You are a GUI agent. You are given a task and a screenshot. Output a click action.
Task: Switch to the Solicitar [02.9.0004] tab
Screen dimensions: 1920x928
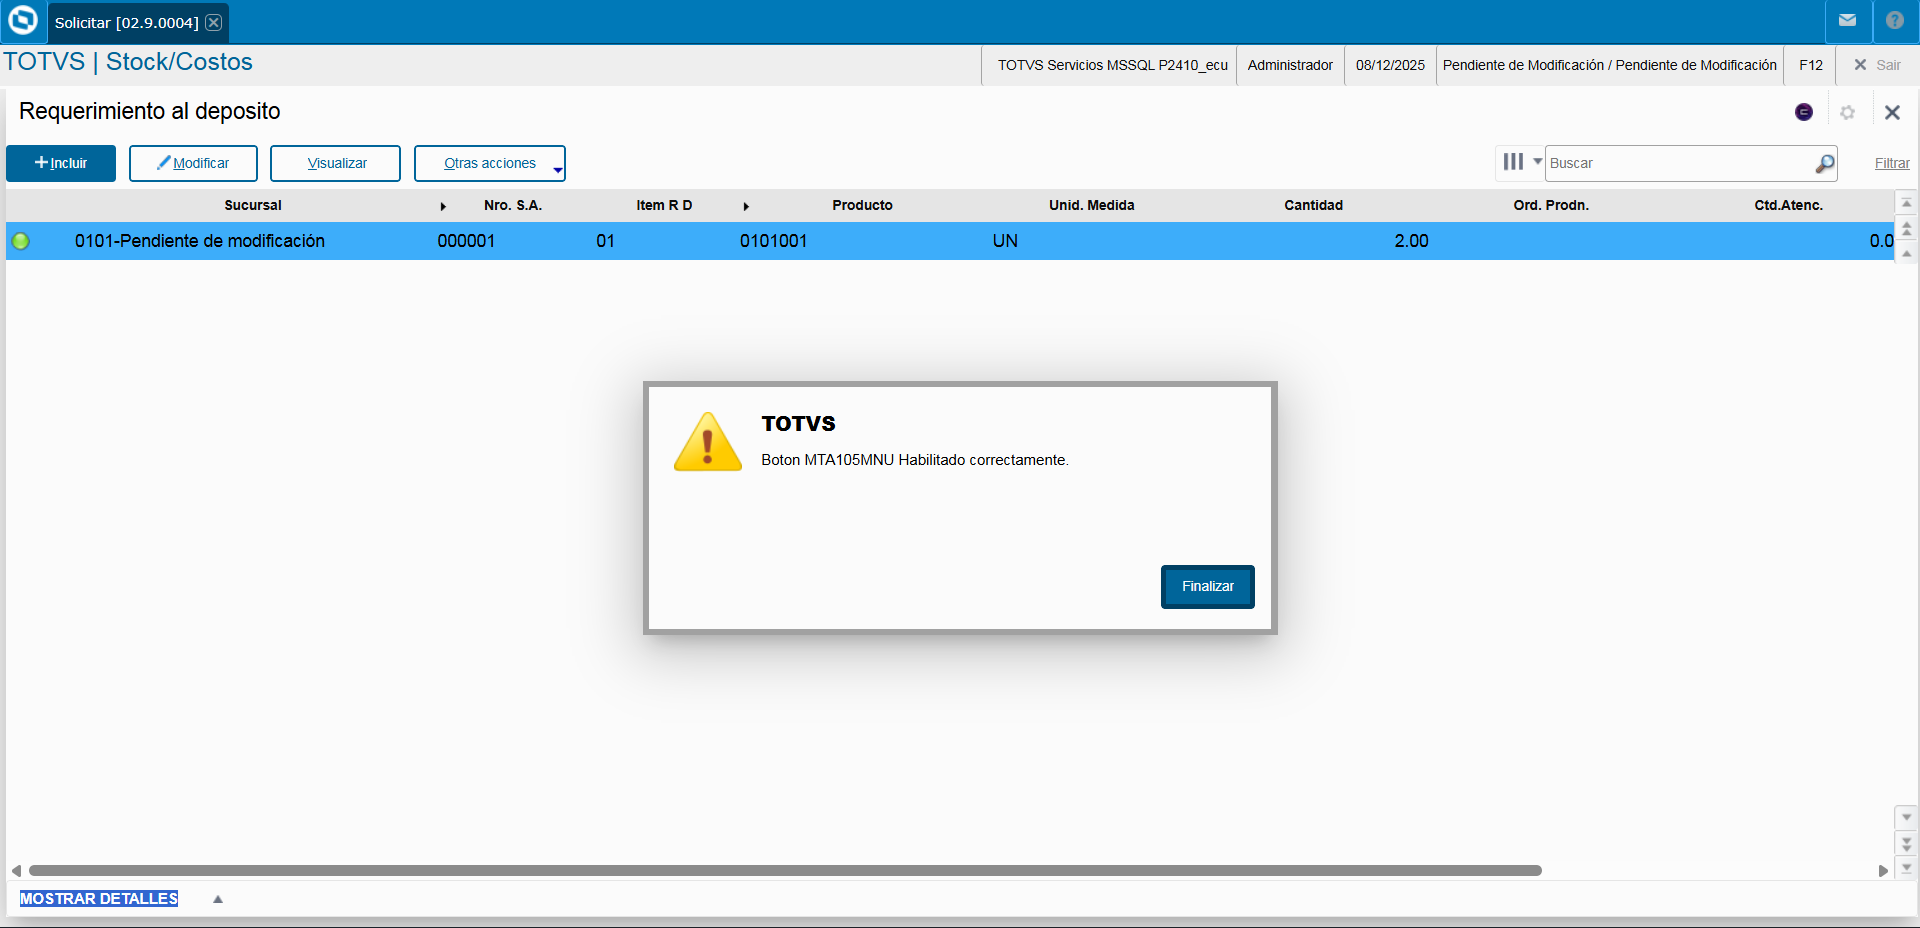coord(128,21)
